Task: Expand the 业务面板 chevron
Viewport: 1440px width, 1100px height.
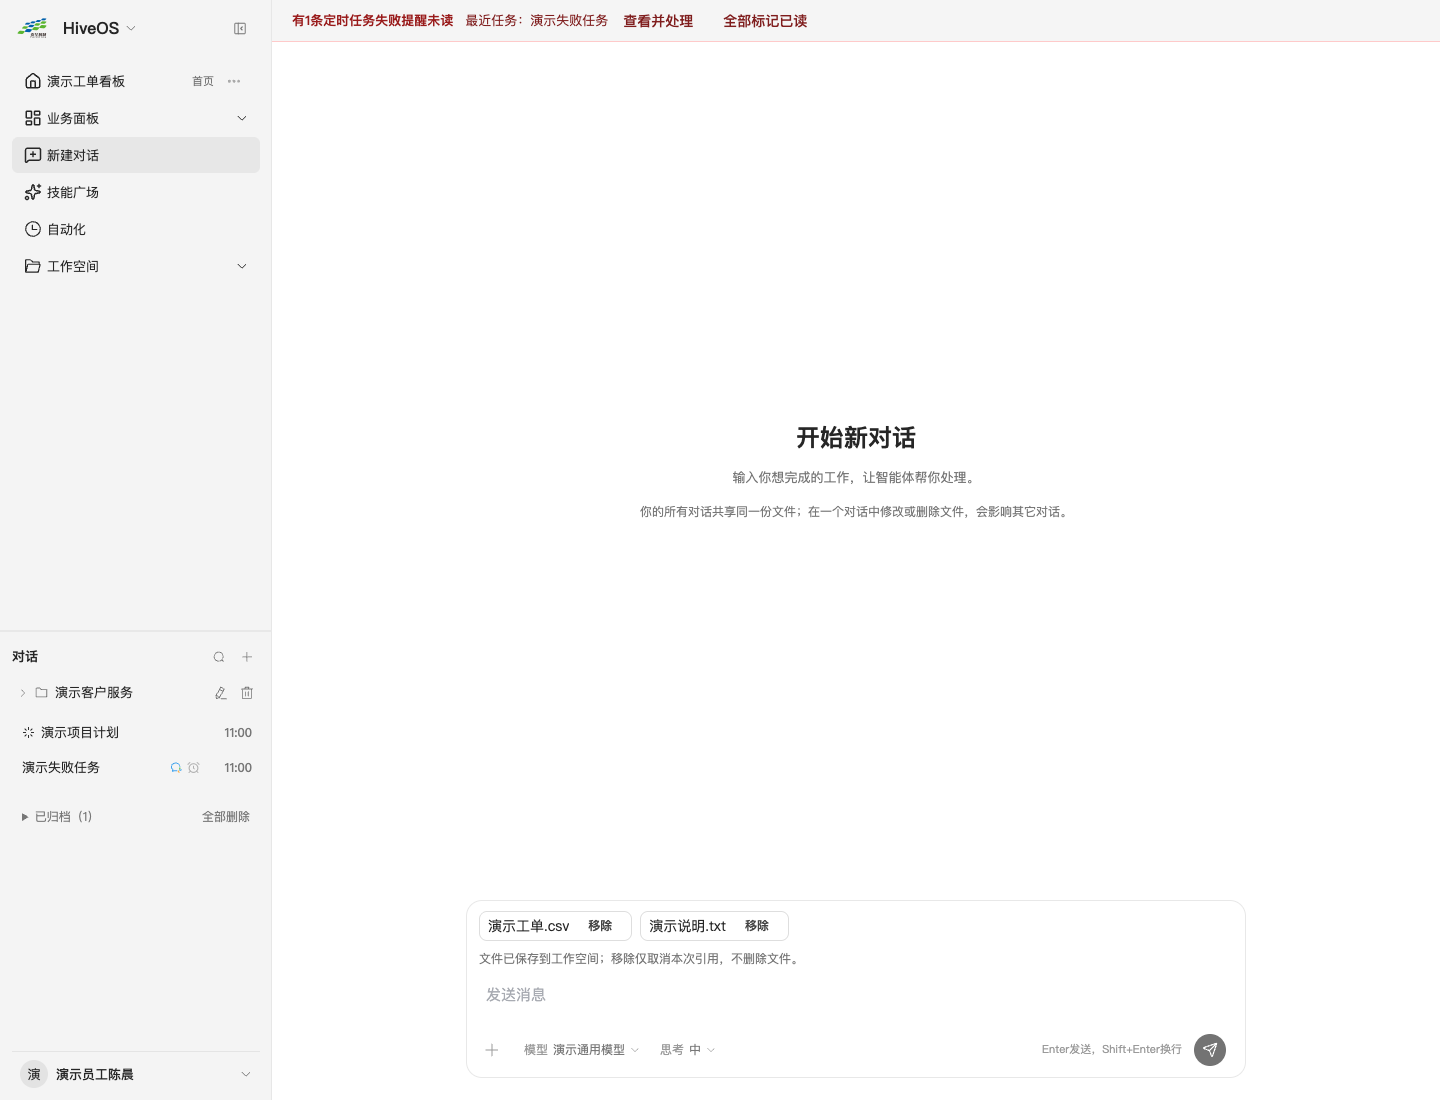Action: 242,118
